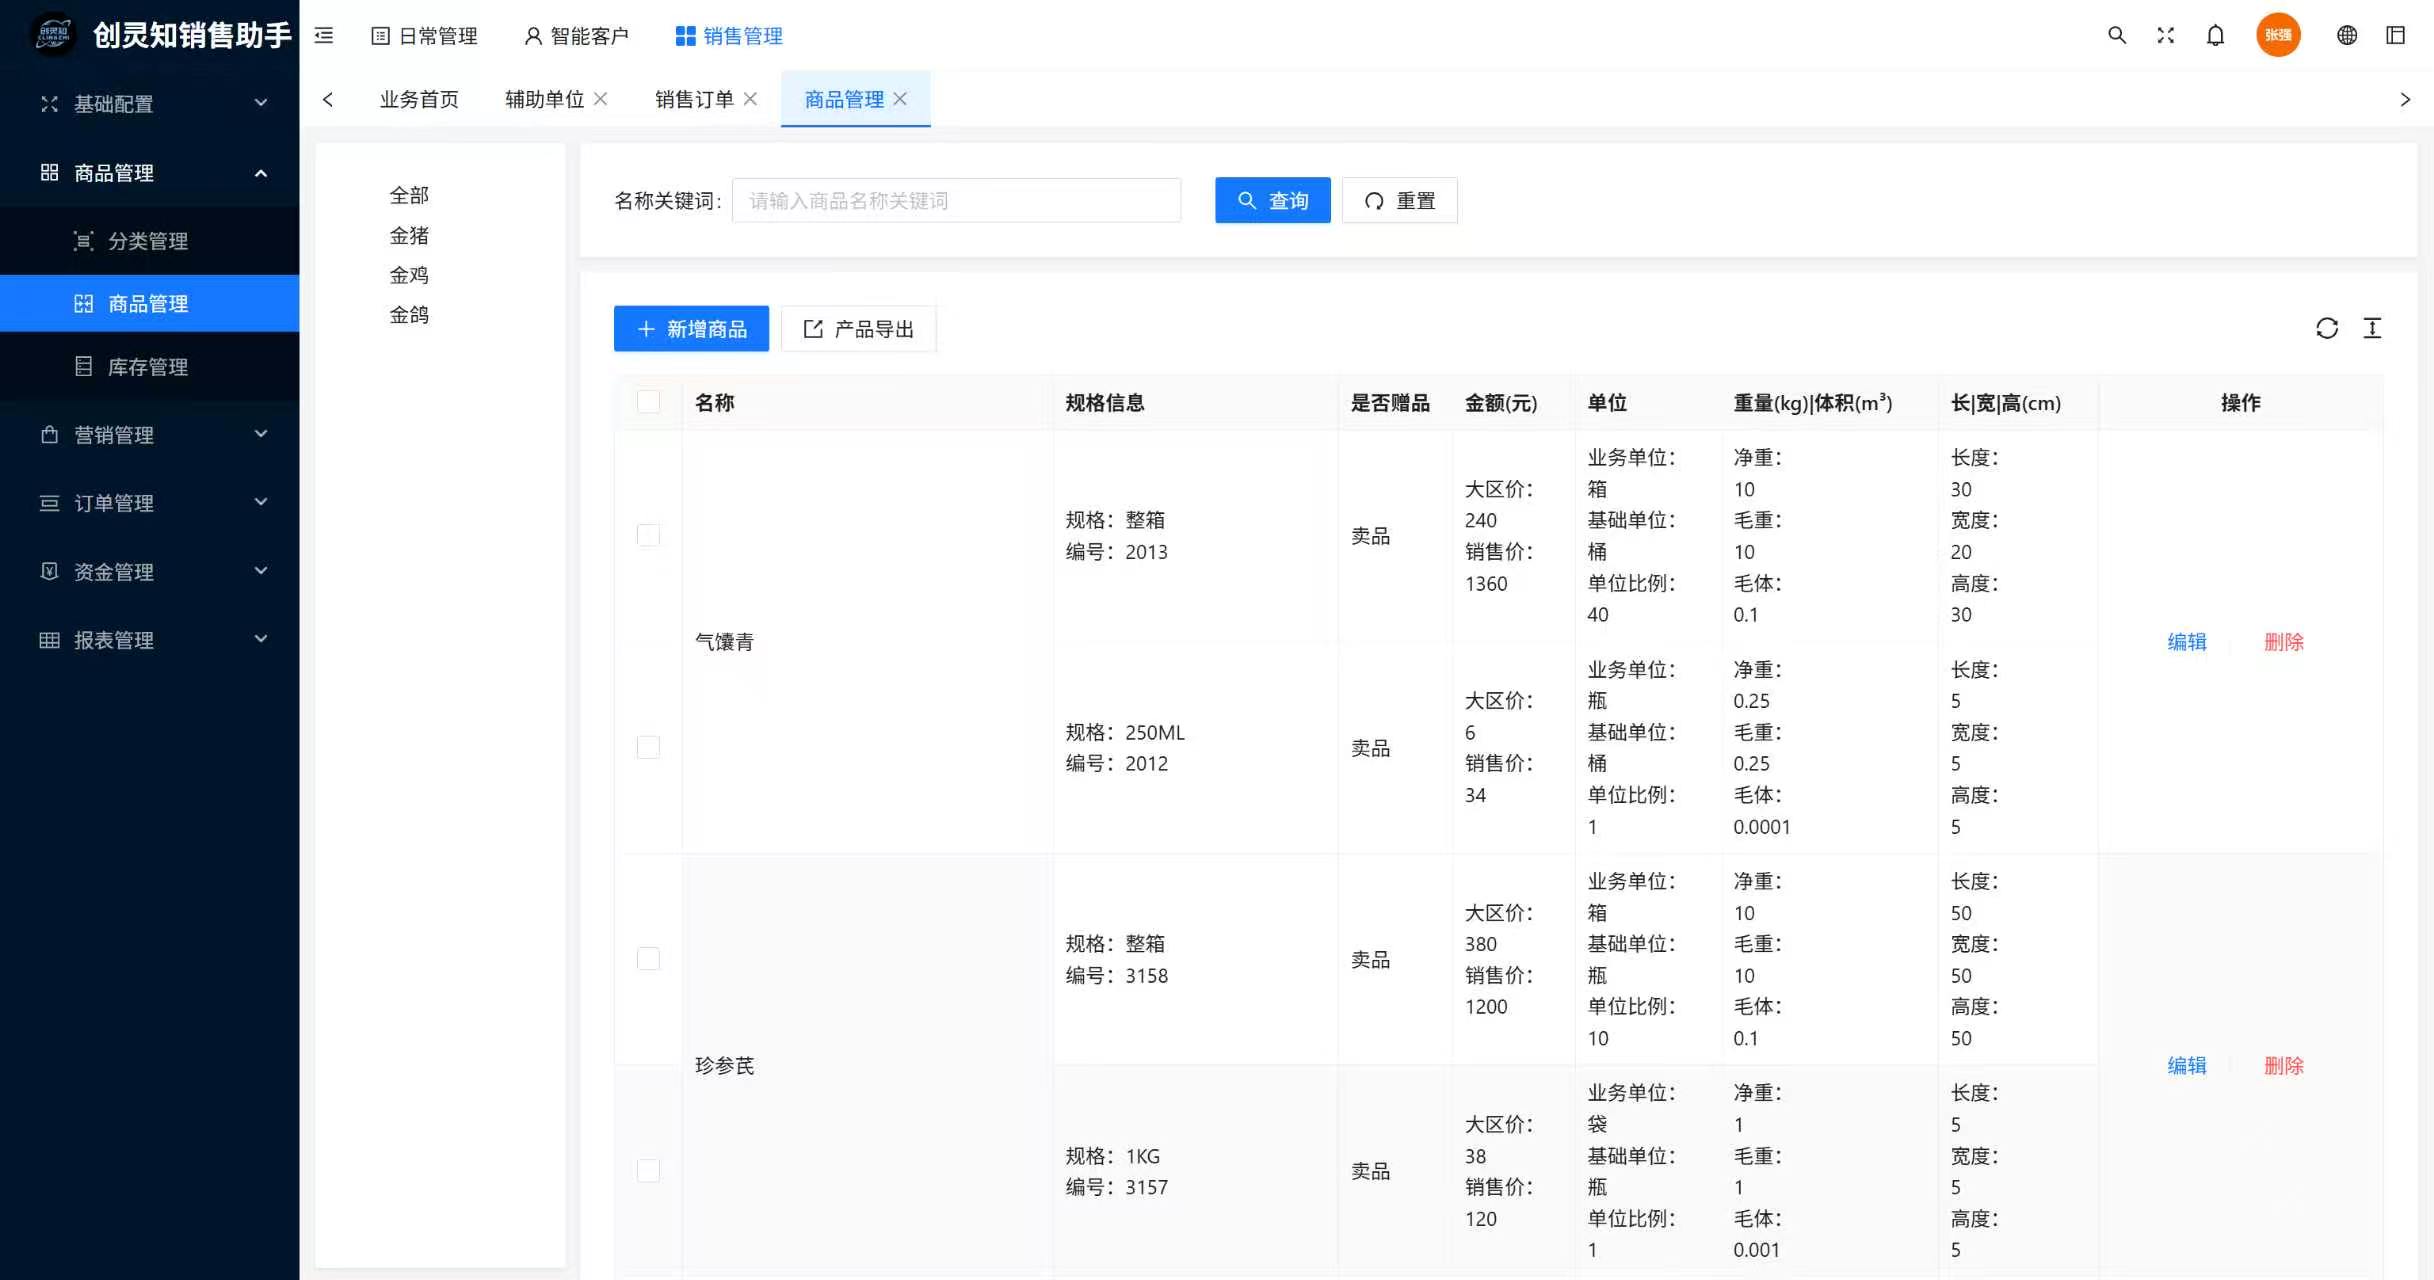Click 编辑 for product 珍参芪

(2187, 1066)
